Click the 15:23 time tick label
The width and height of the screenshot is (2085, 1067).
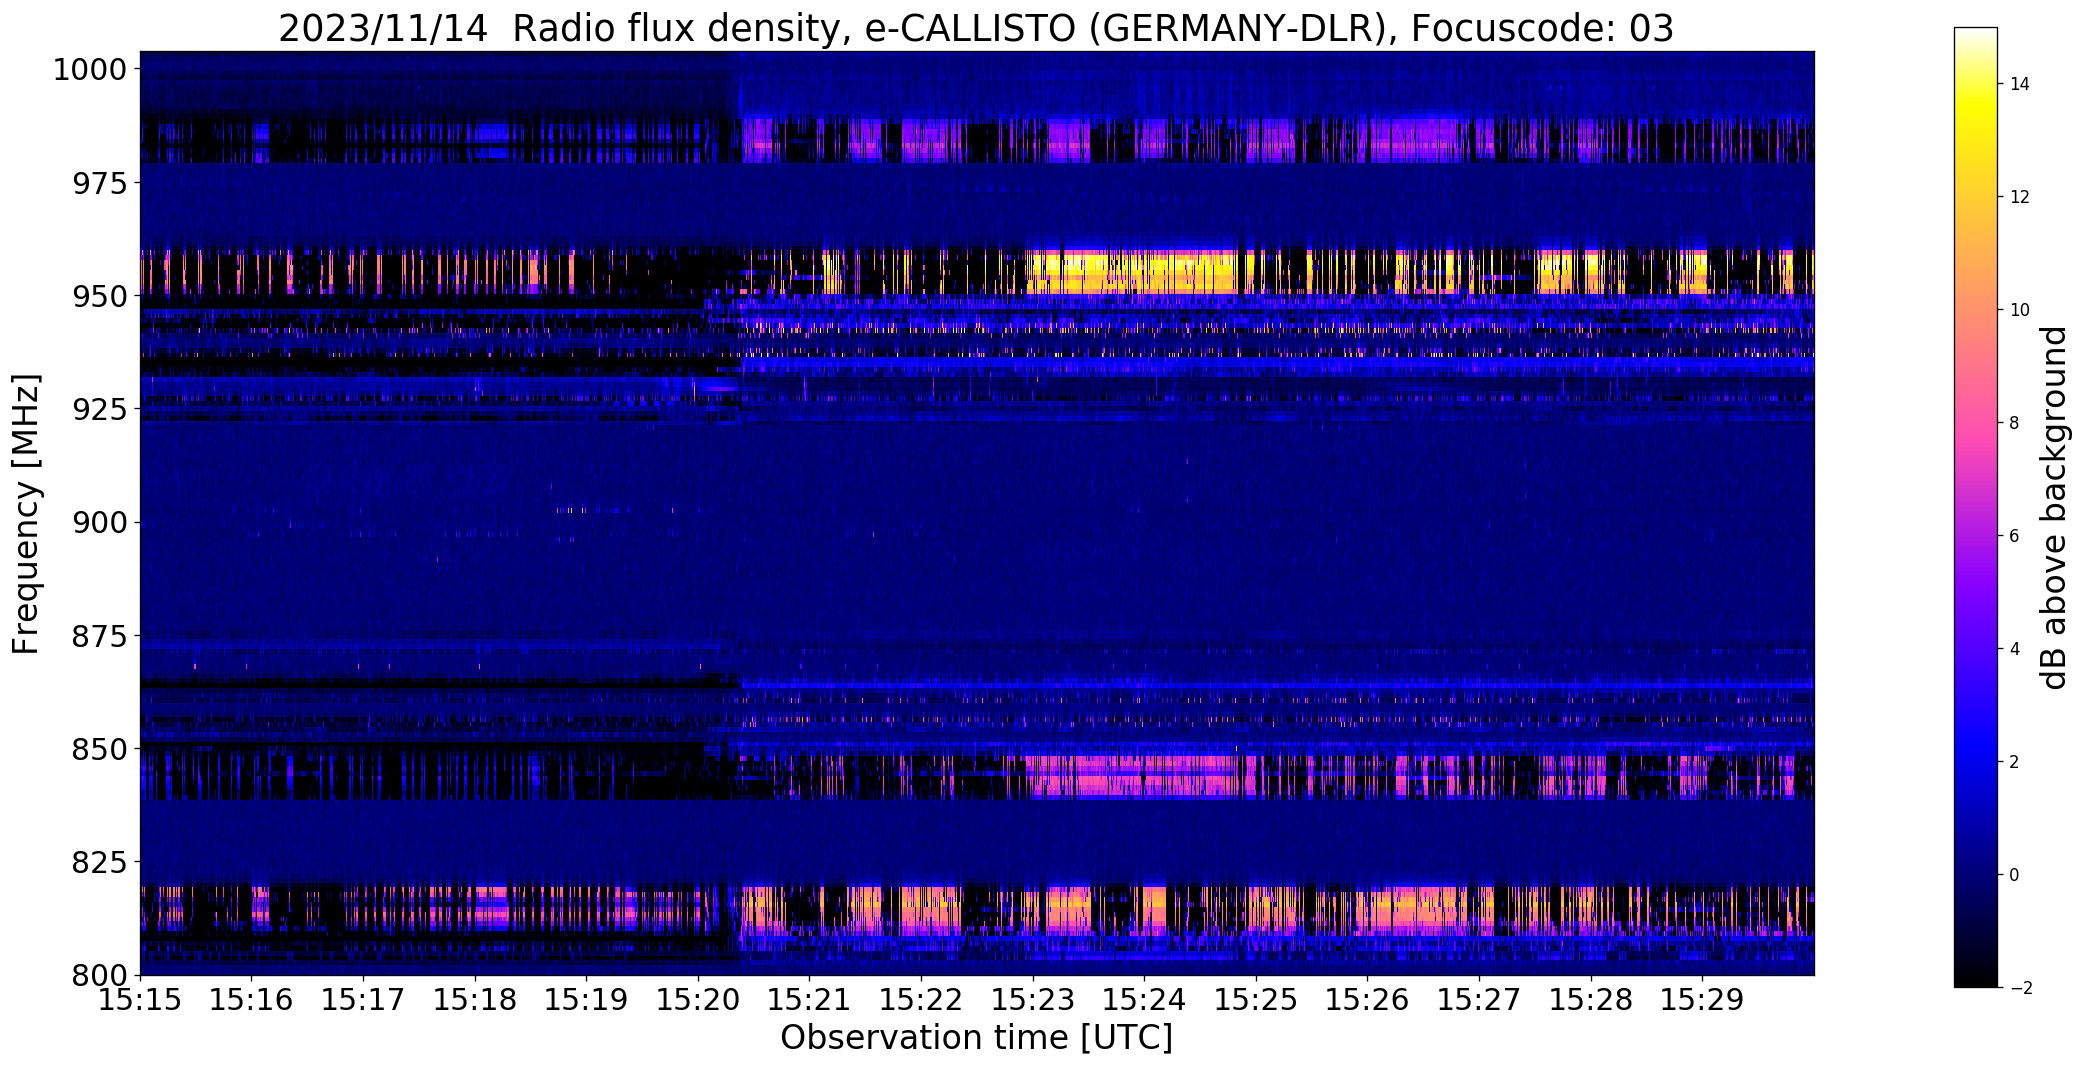click(x=1033, y=1000)
